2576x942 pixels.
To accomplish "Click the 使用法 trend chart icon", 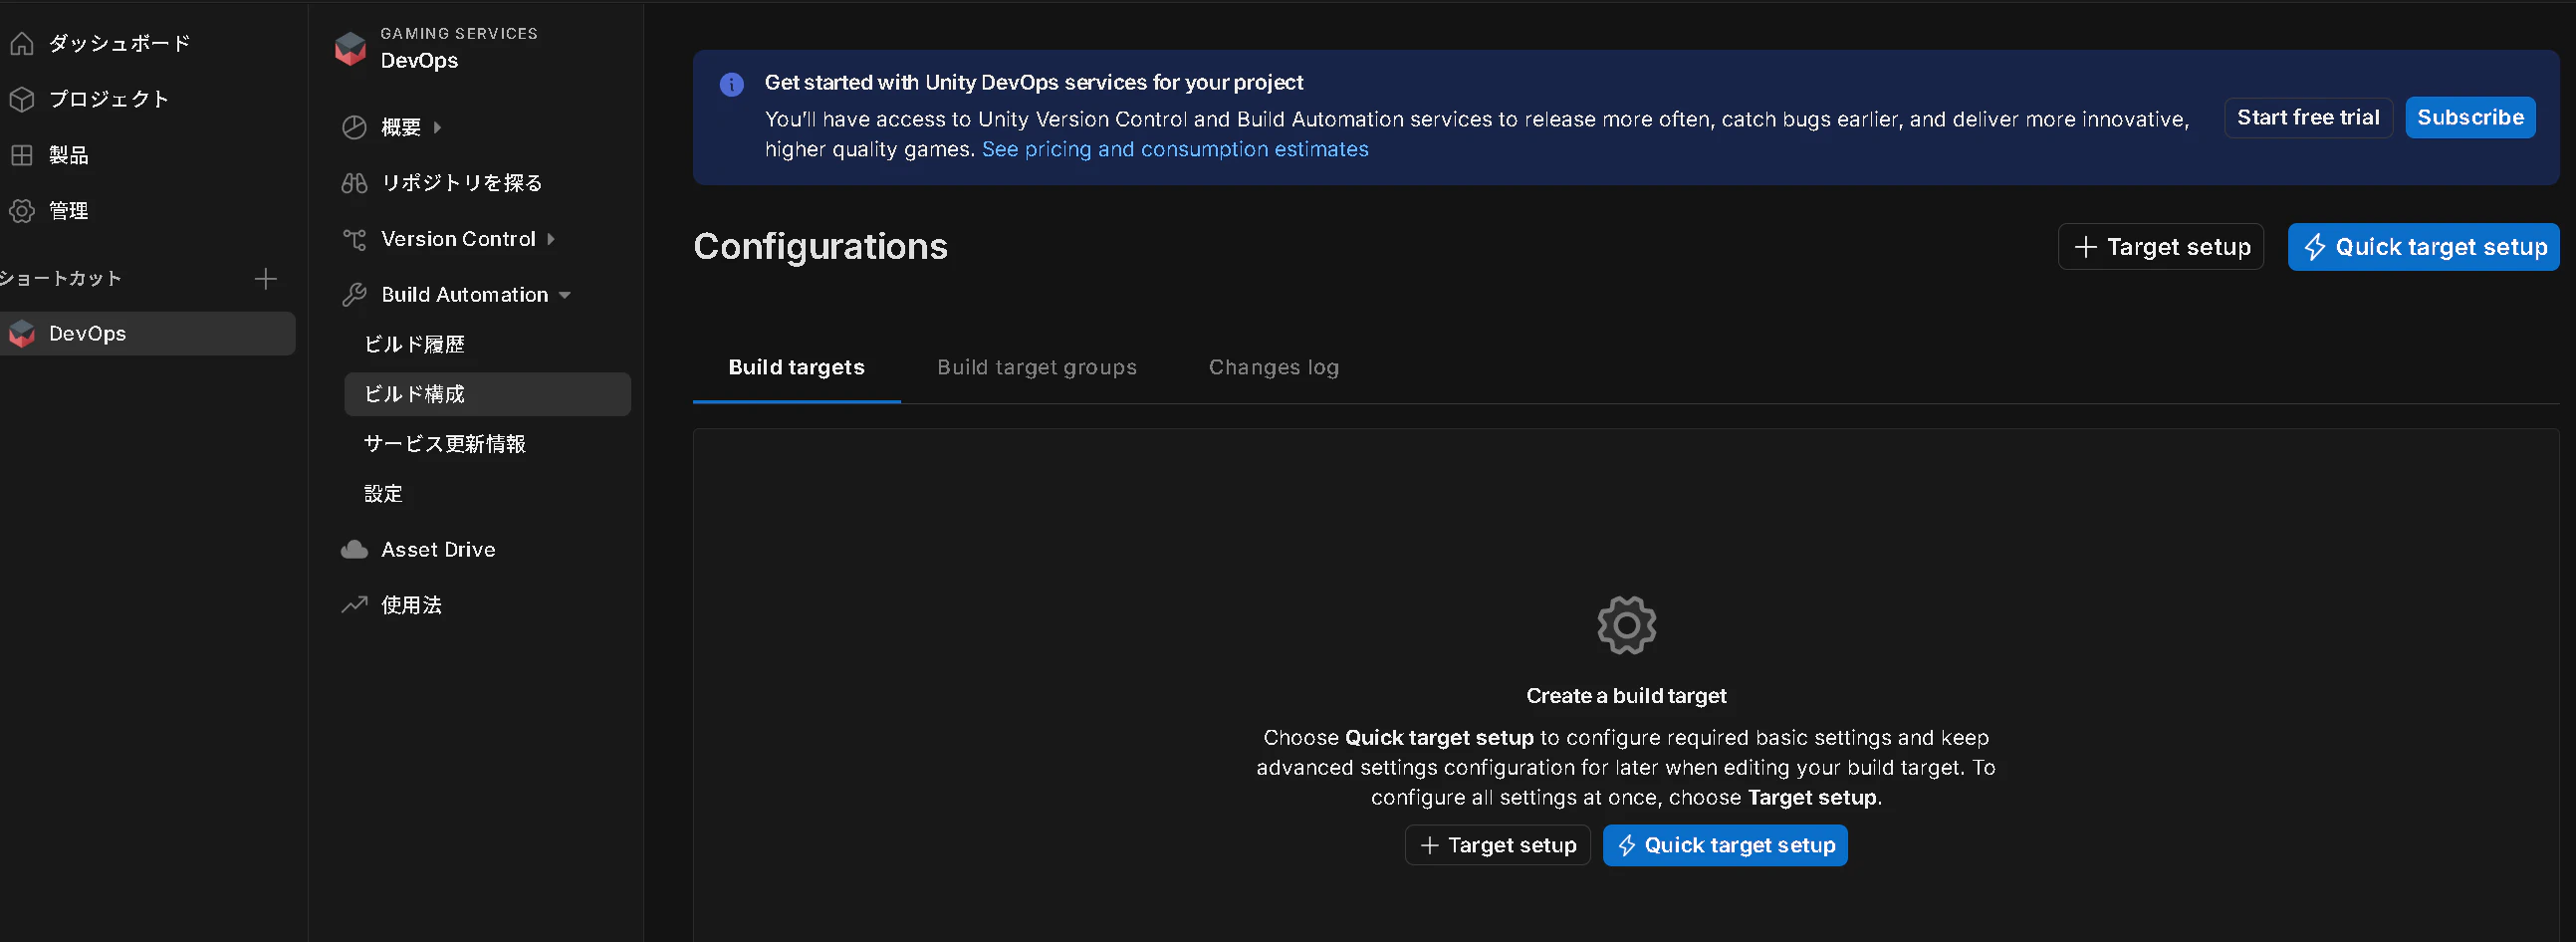I will [354, 605].
